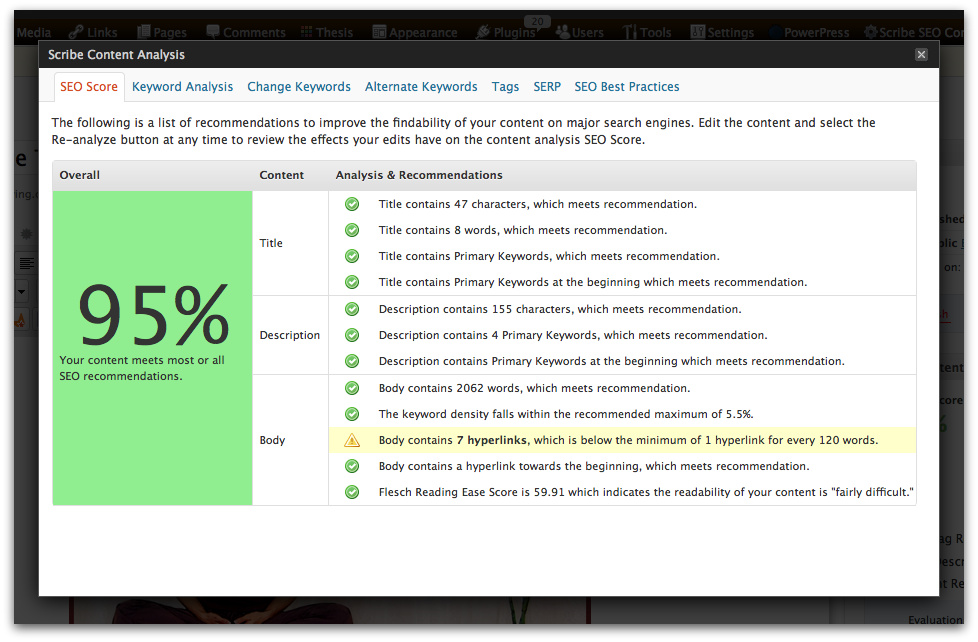Click the check icon on the keyword density row
Viewport: 978px width, 642px height.
click(352, 414)
